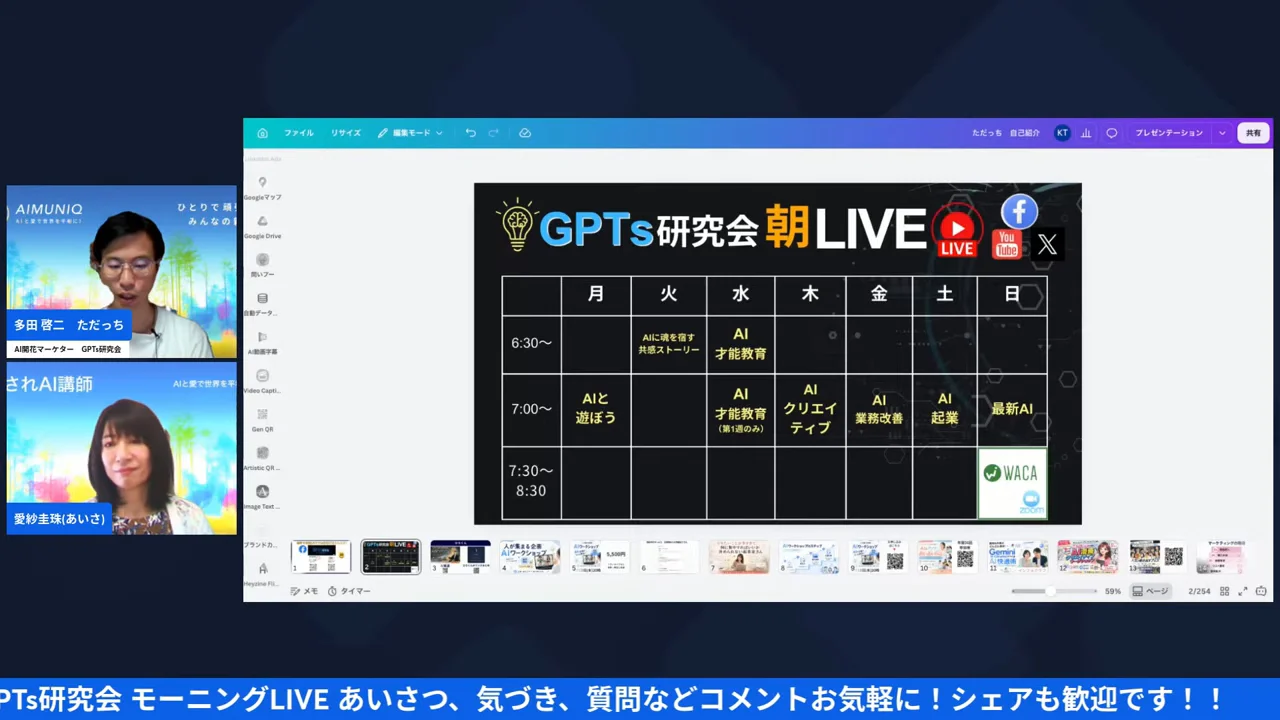Screen dimensions: 1280x720
Task: Select the AIと遊ぼう schedule cell
Action: [596, 409]
